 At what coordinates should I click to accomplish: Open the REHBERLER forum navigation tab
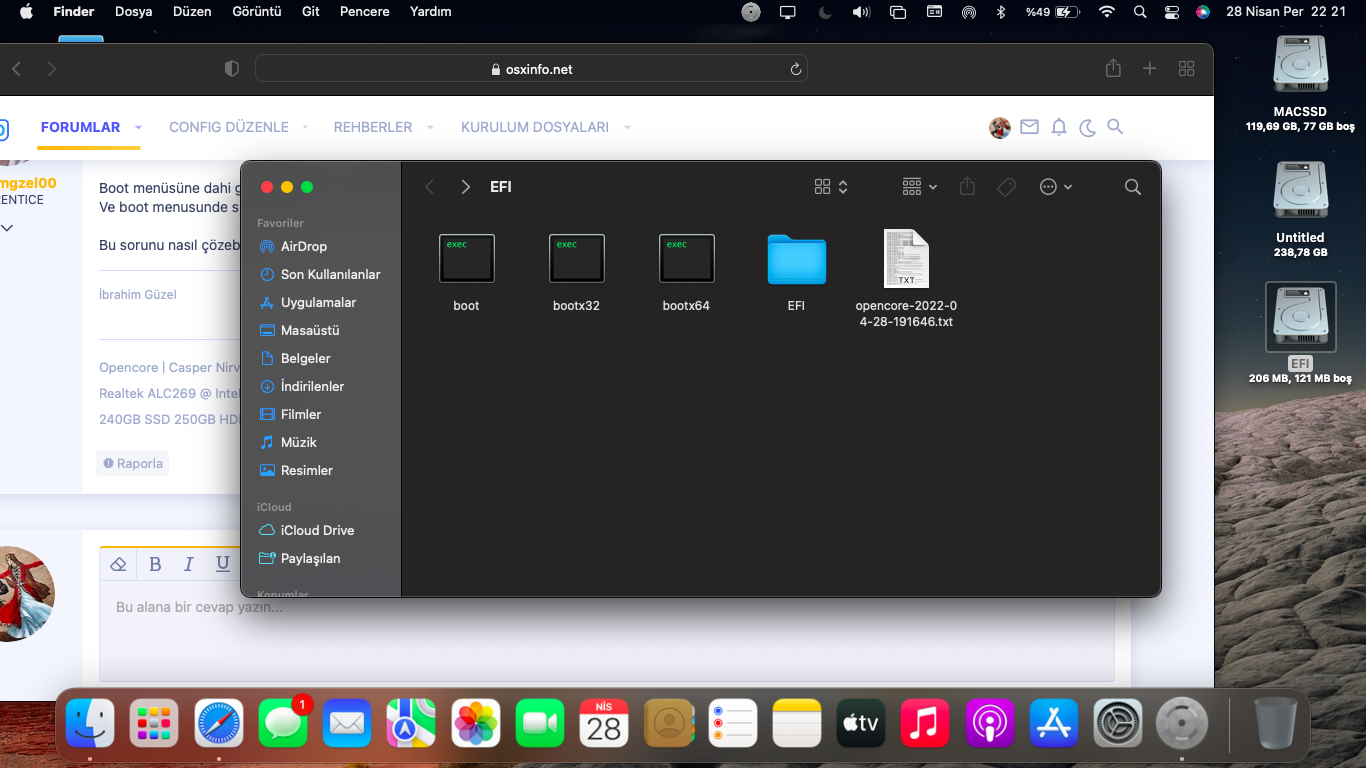click(x=373, y=127)
